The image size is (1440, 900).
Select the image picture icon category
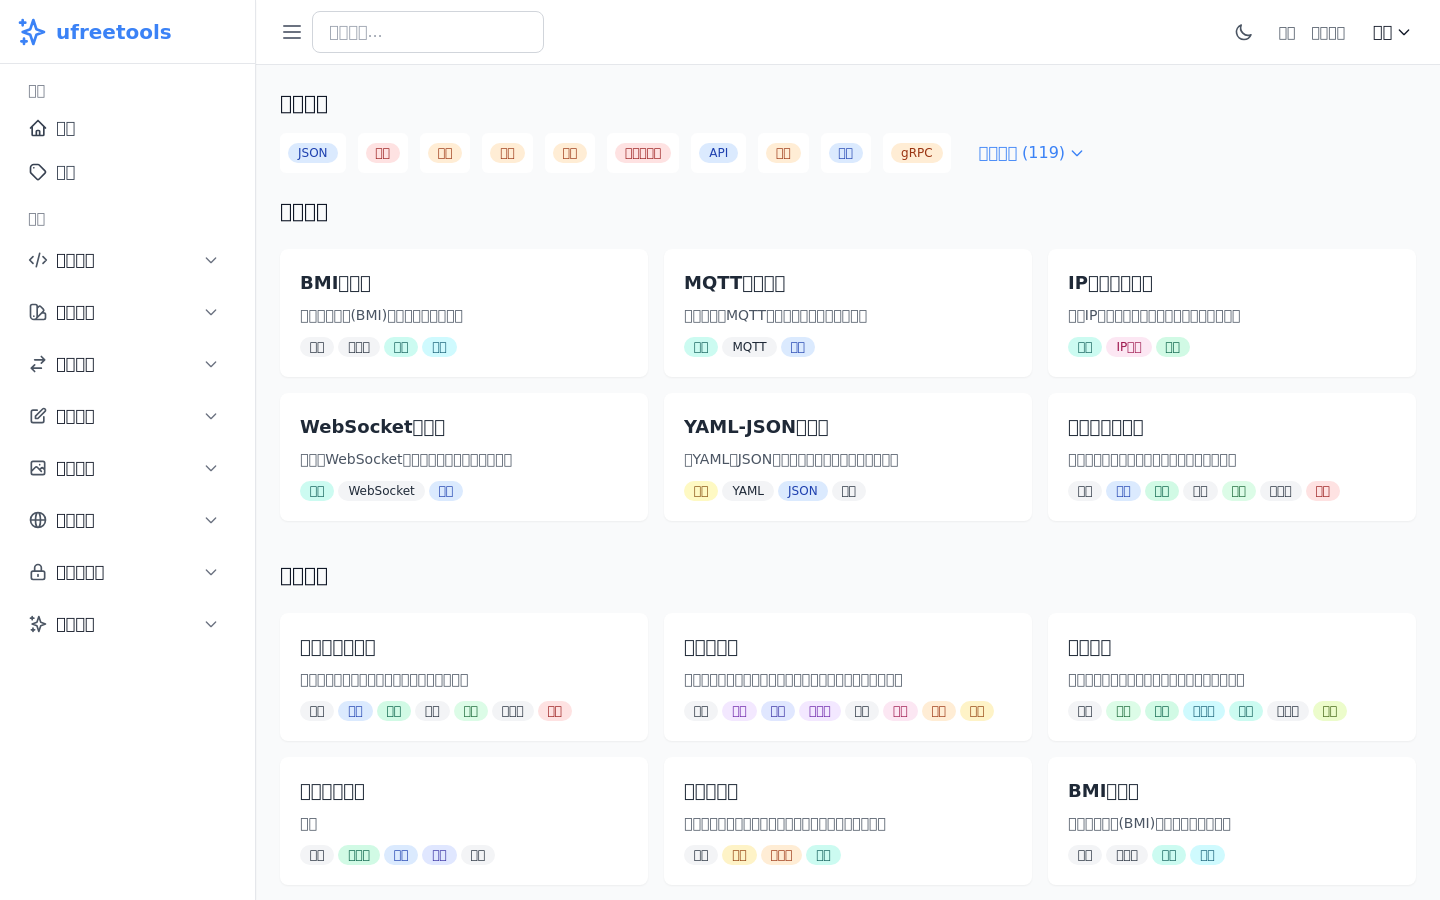tap(38, 468)
